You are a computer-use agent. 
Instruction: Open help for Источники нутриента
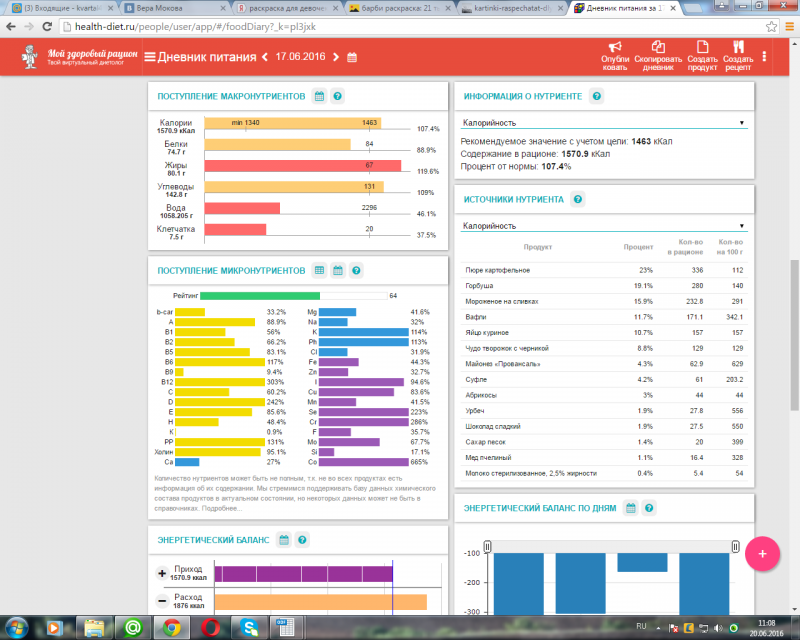pos(578,199)
